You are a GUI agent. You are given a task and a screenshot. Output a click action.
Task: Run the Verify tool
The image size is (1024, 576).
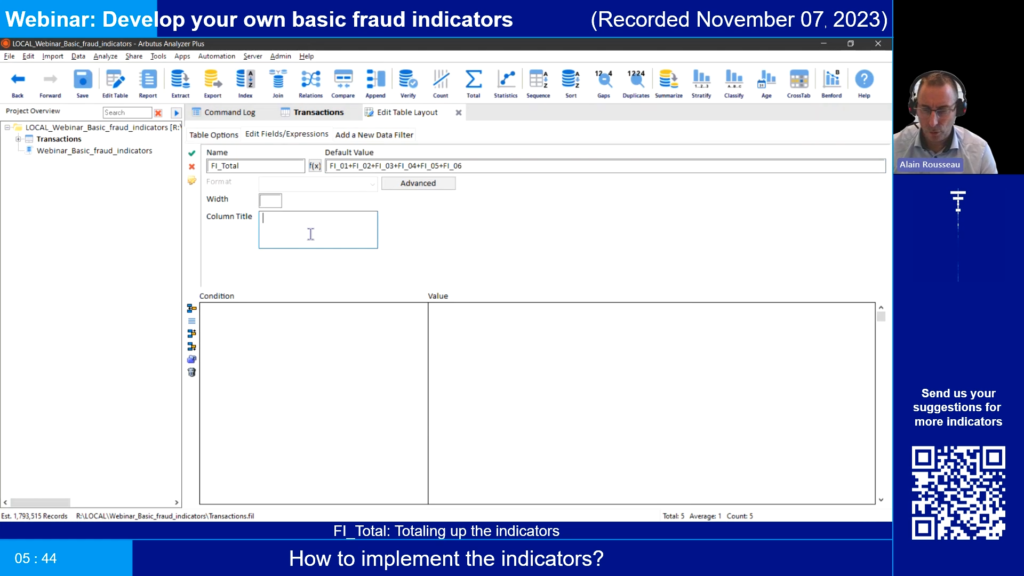[408, 84]
